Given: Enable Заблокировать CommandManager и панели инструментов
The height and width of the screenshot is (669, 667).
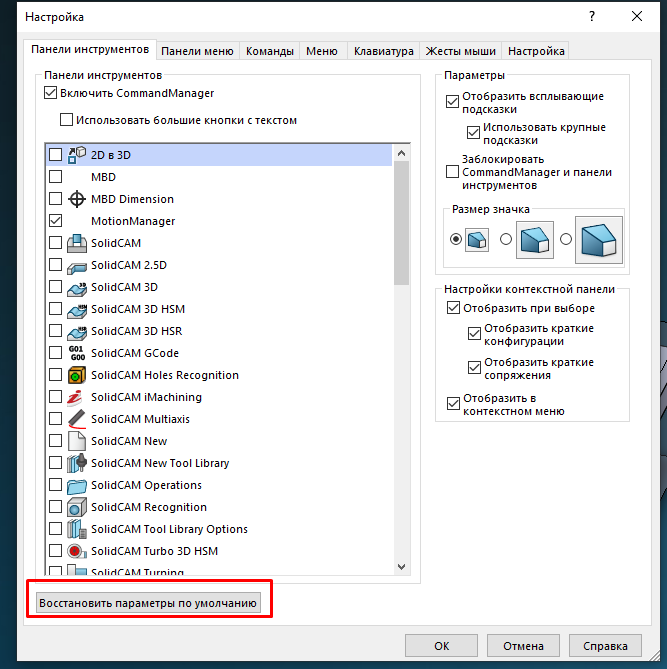Looking at the screenshot, I should (x=452, y=172).
